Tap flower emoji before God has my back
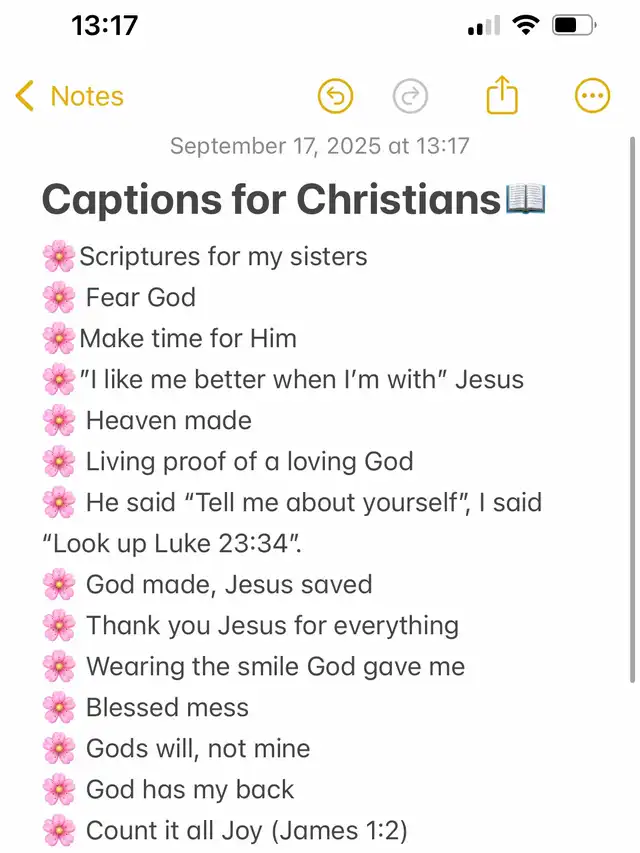640x853 pixels. point(59,790)
